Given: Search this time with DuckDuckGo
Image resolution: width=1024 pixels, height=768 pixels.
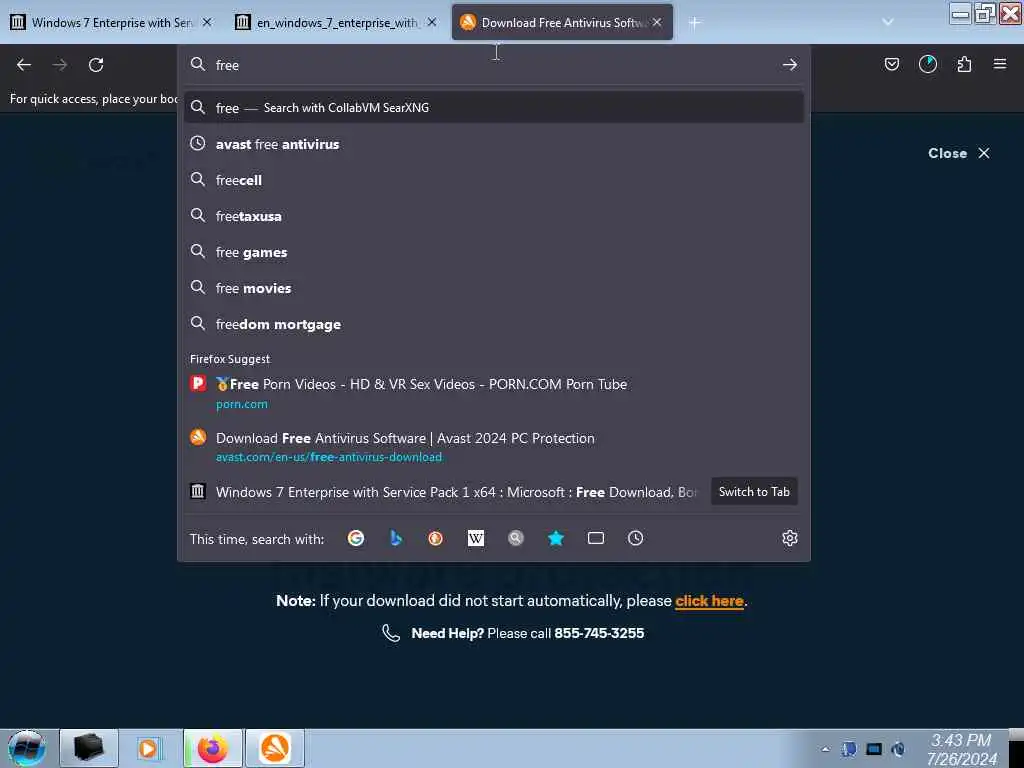Looking at the screenshot, I should point(436,538).
